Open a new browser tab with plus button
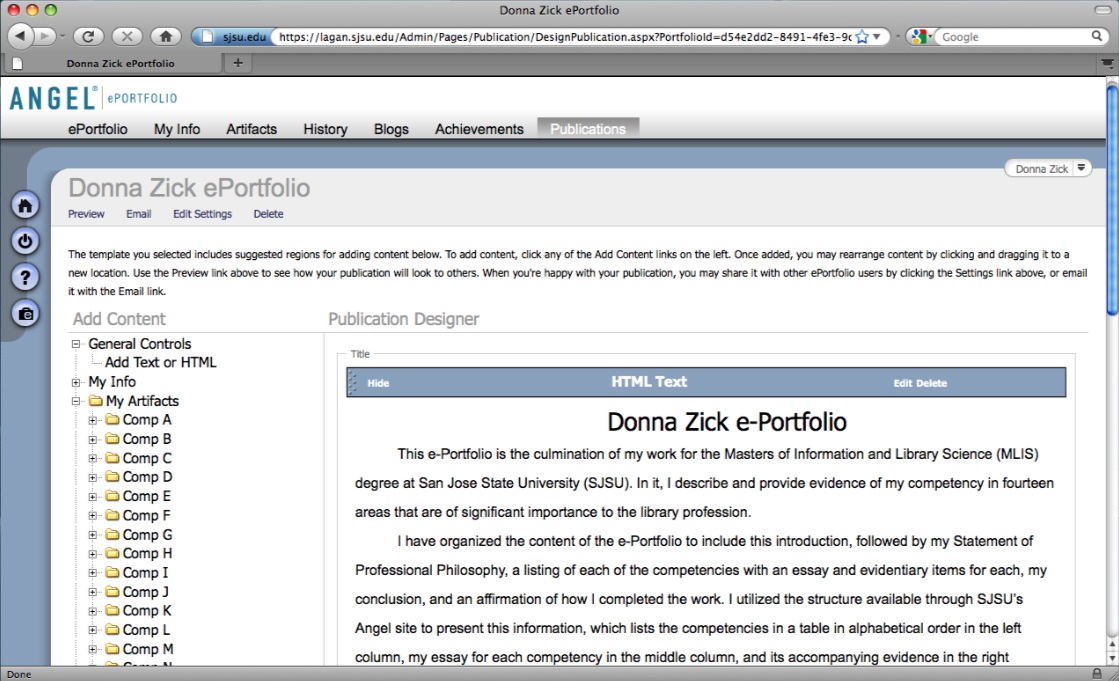 pyautogui.click(x=238, y=63)
